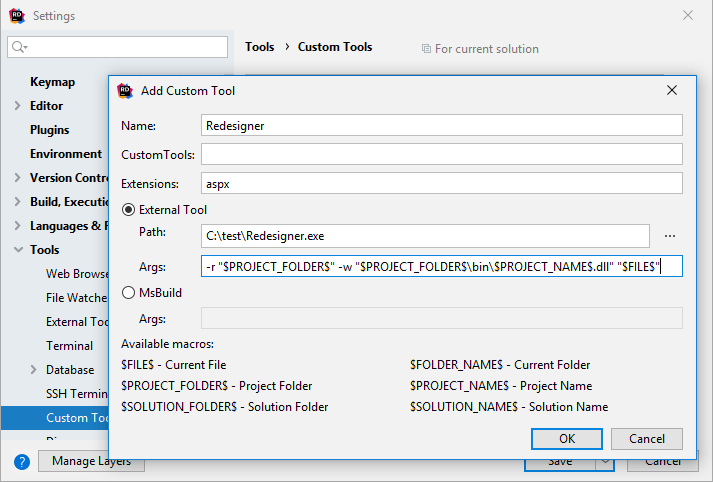The image size is (713, 482).
Task: Expand the Languages & Frameworks node
Action: click(x=18, y=226)
